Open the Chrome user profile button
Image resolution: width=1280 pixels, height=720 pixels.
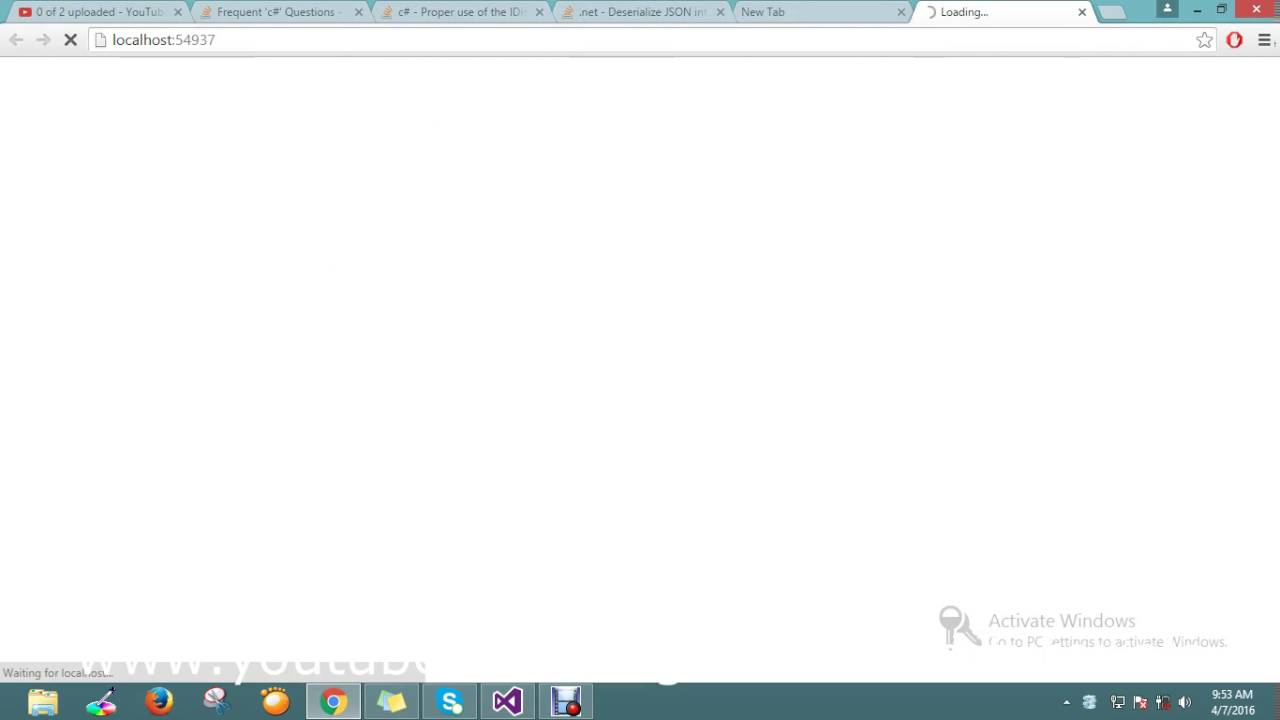(1167, 9)
